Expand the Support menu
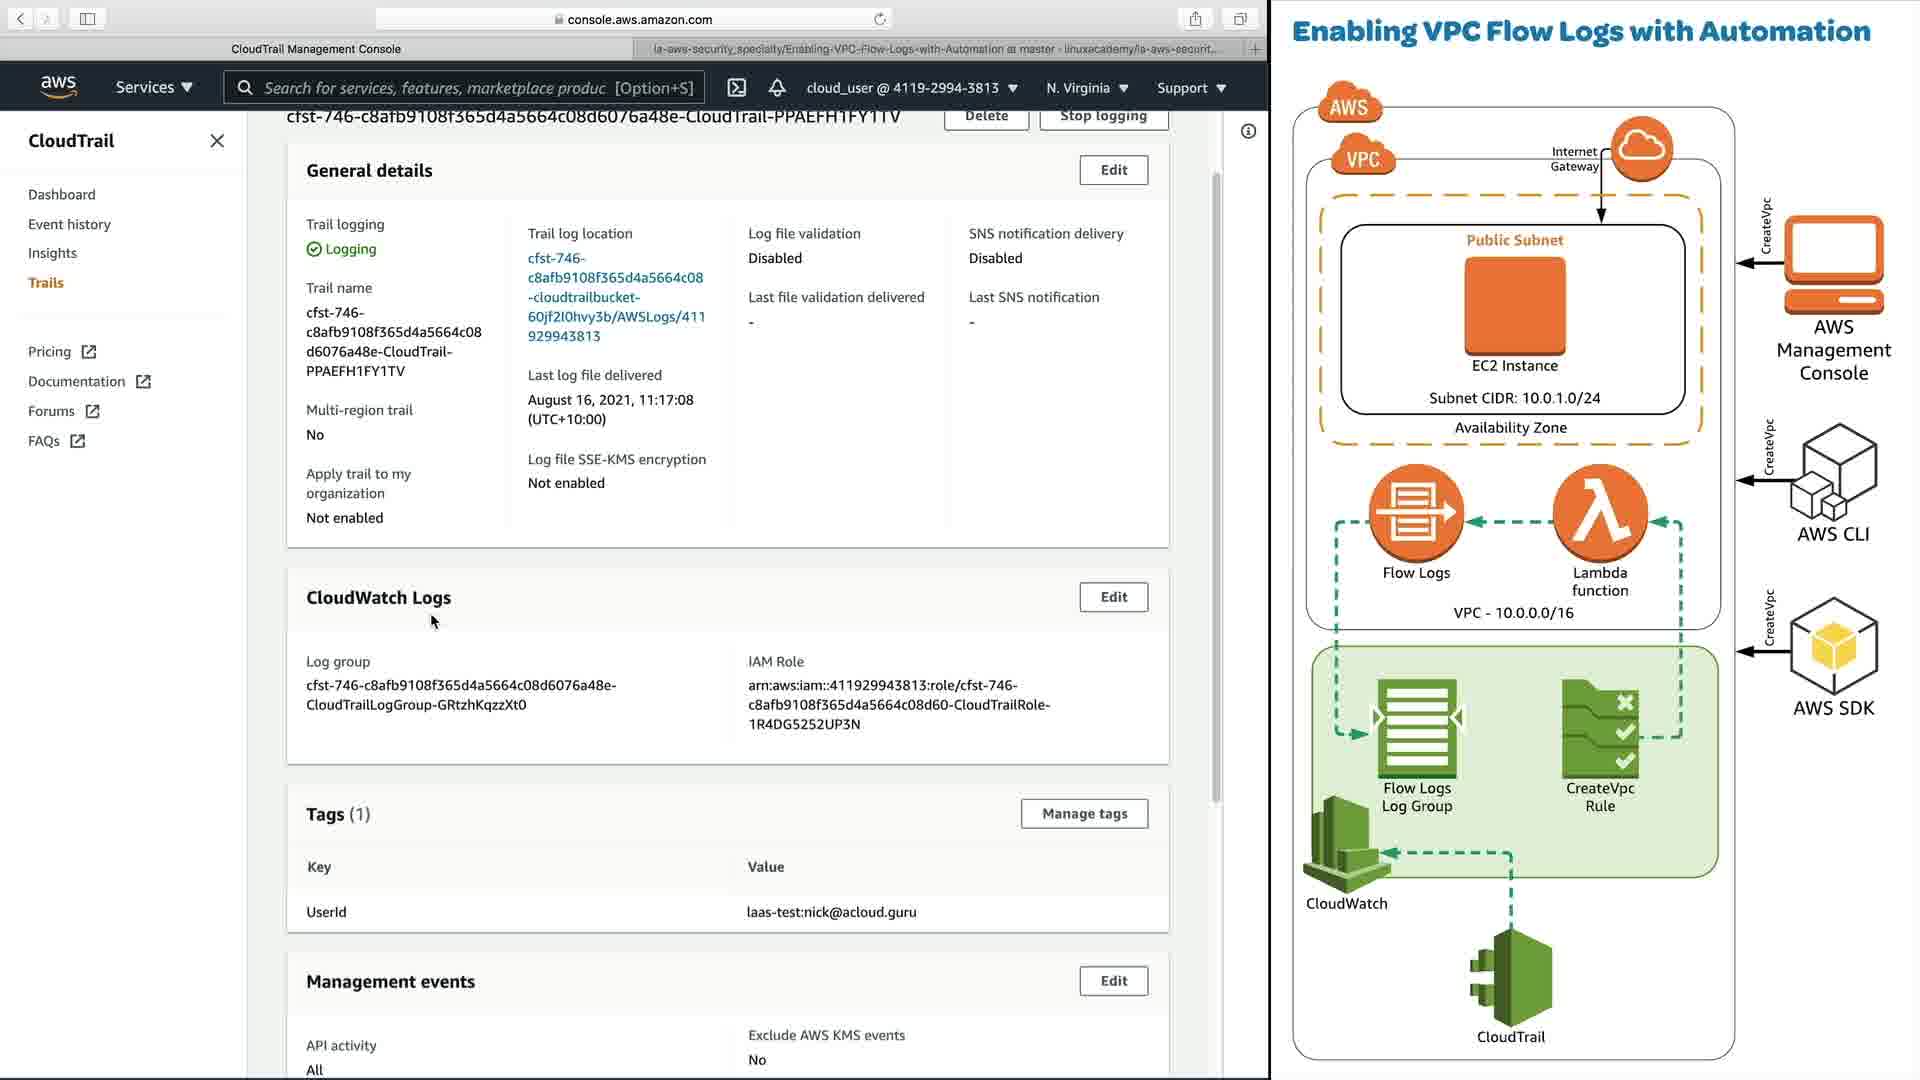 point(1191,88)
